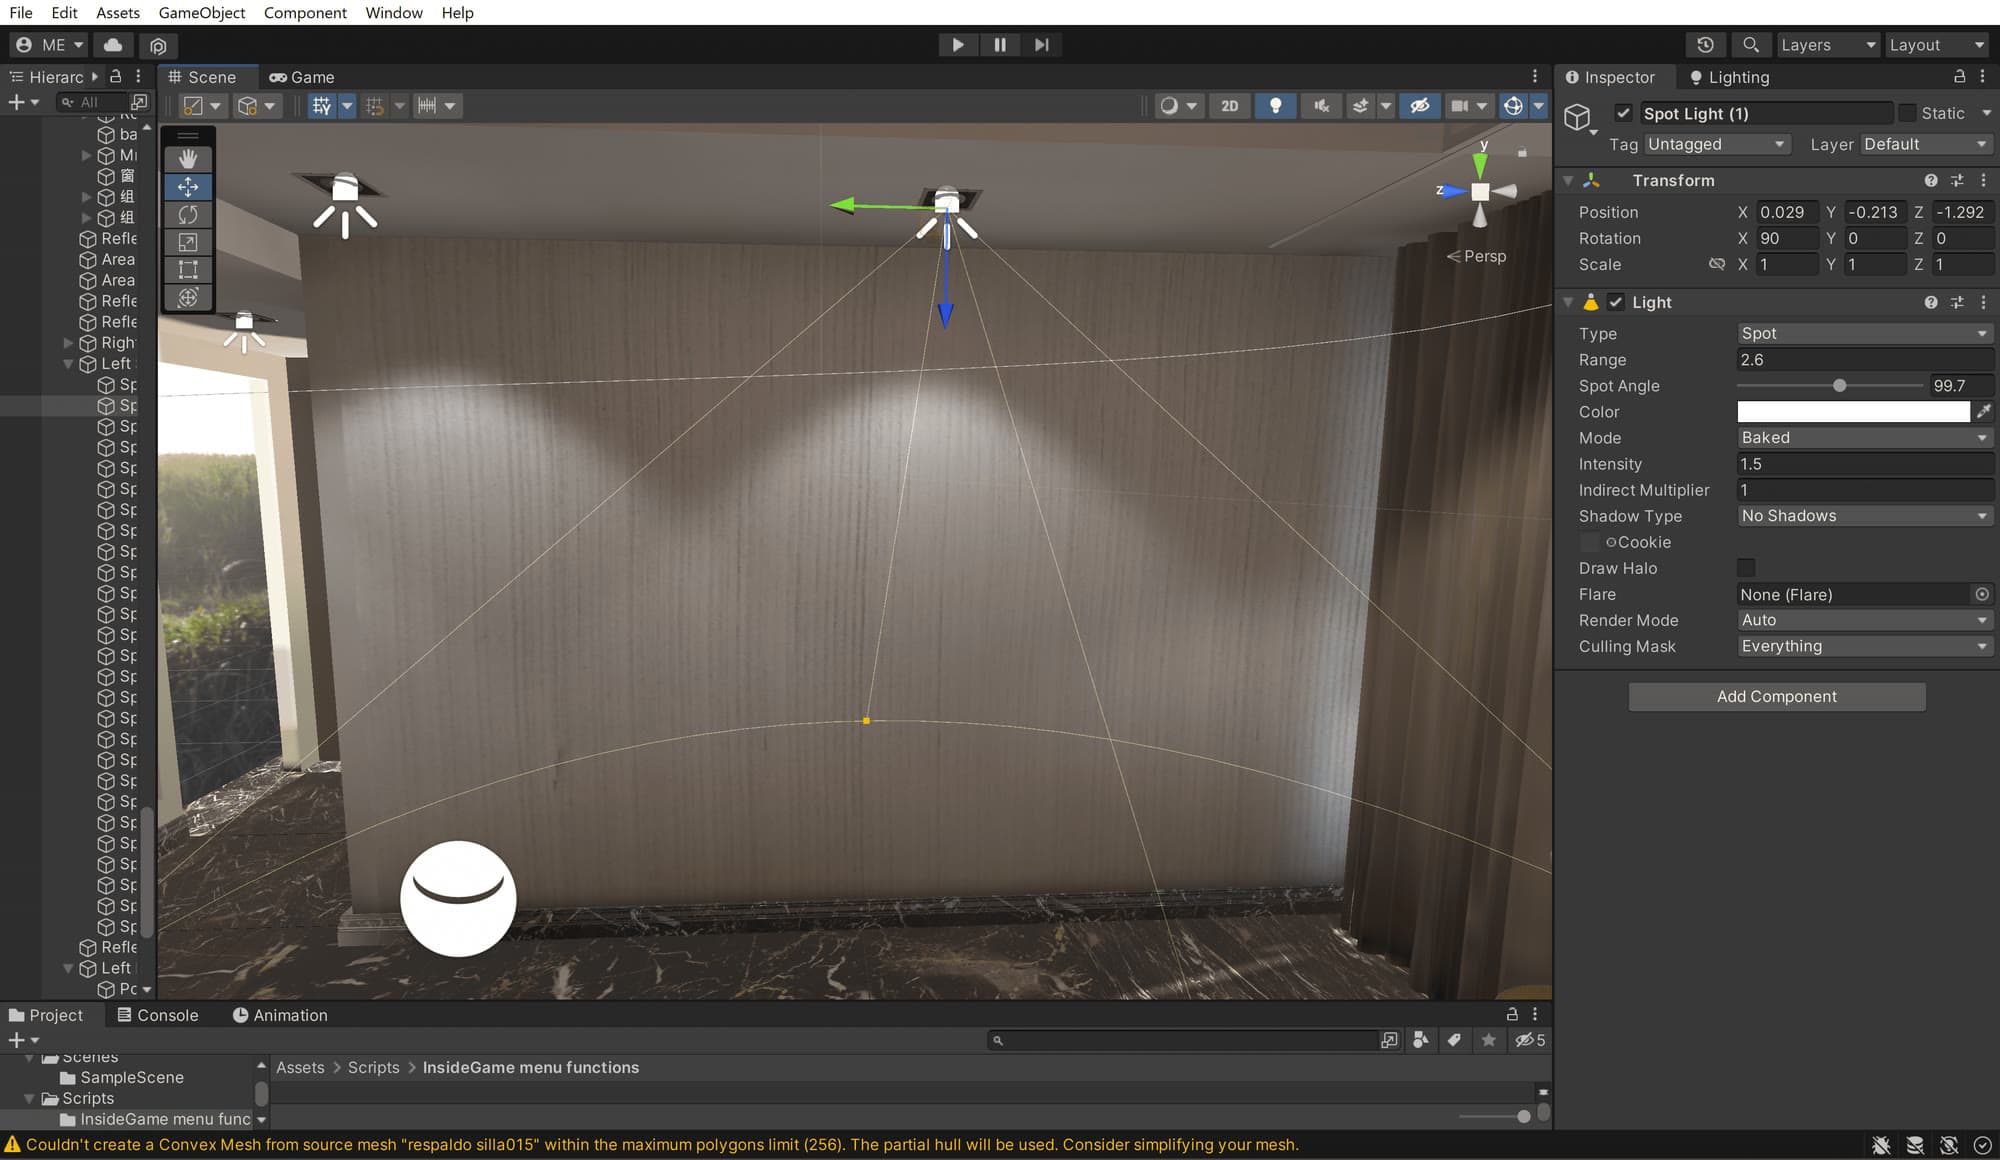Open the Tag Untagged dropdown
Image resolution: width=2000 pixels, height=1160 pixels.
[x=1716, y=144]
